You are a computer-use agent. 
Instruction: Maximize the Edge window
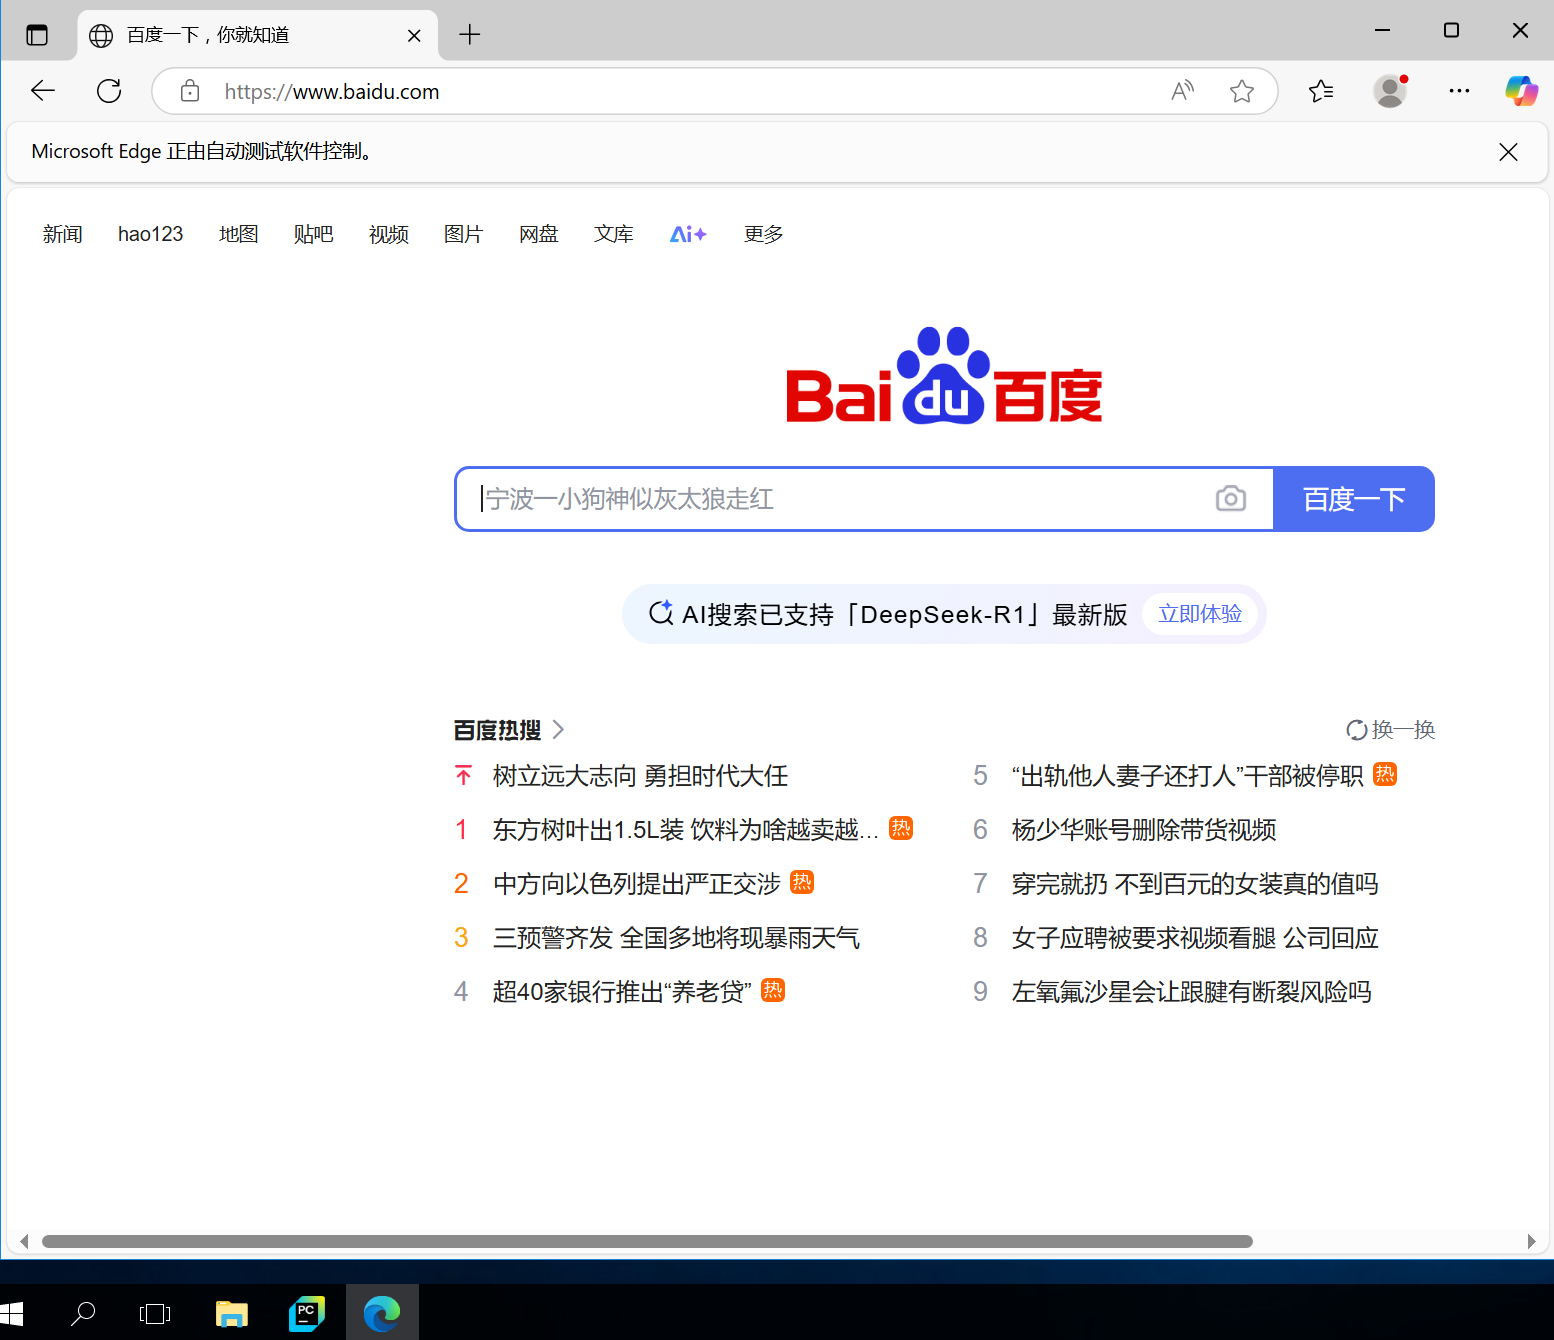(1451, 30)
